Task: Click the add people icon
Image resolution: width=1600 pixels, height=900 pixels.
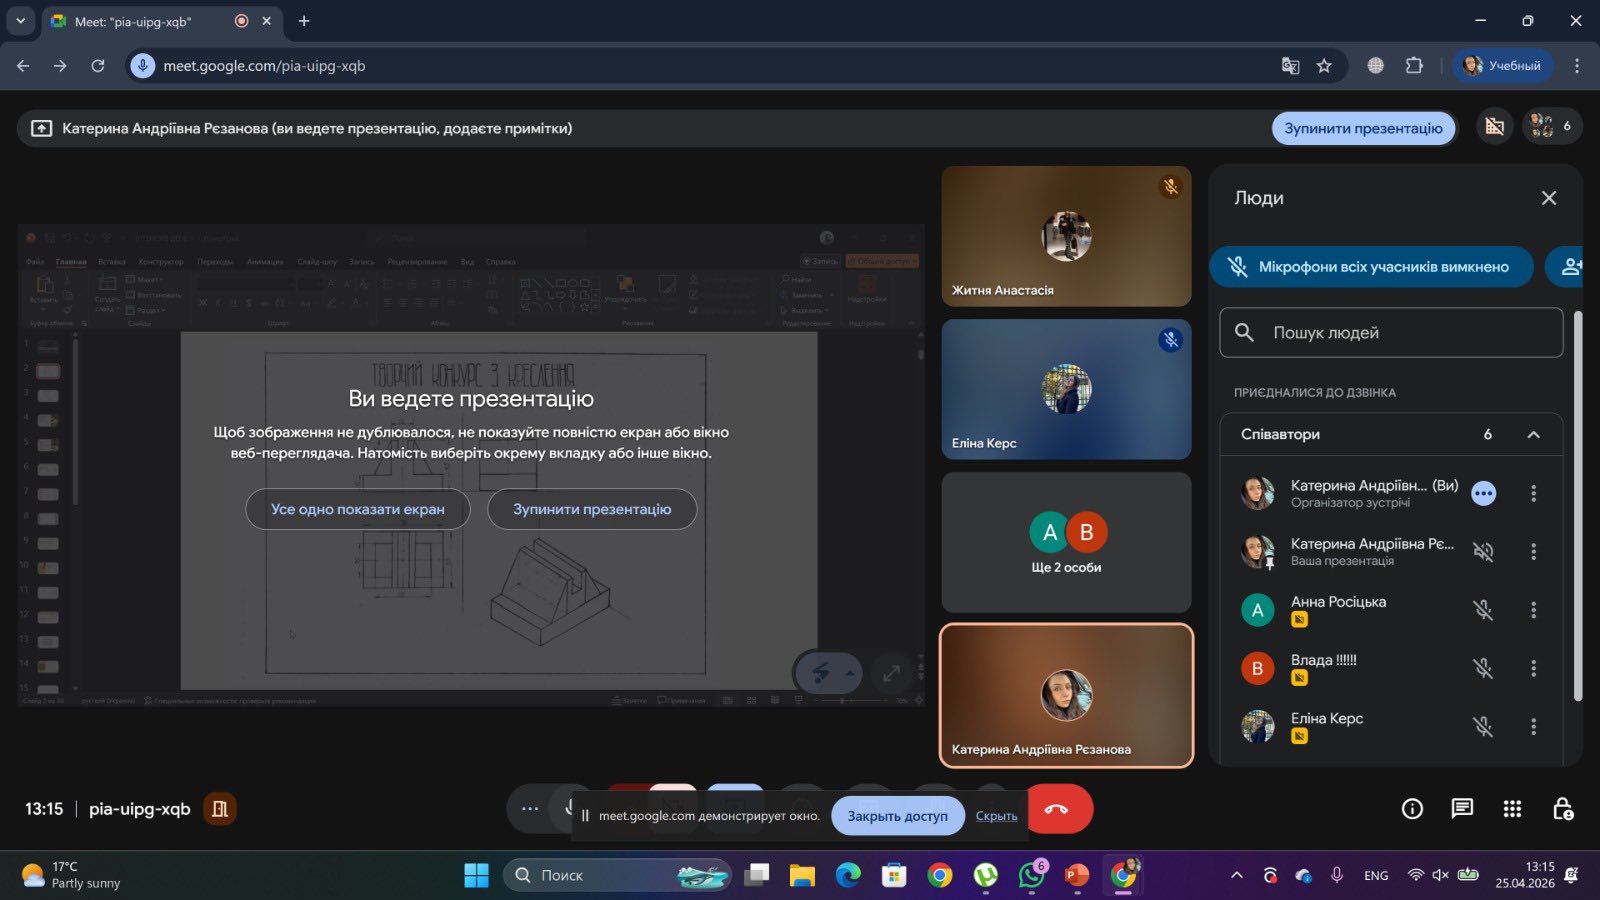Action: [x=1570, y=267]
